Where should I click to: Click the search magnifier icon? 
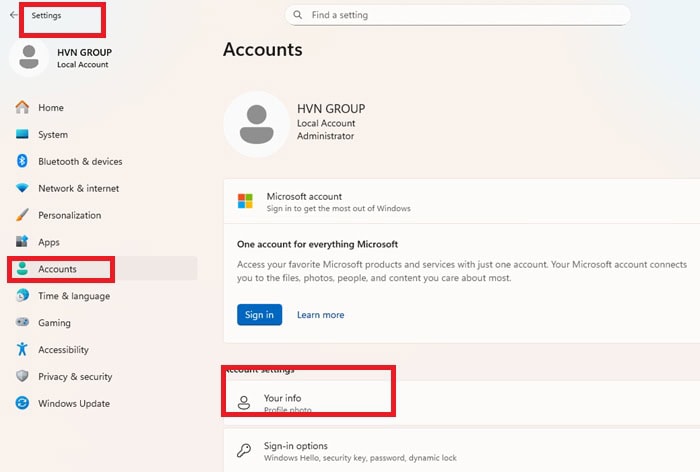[298, 15]
